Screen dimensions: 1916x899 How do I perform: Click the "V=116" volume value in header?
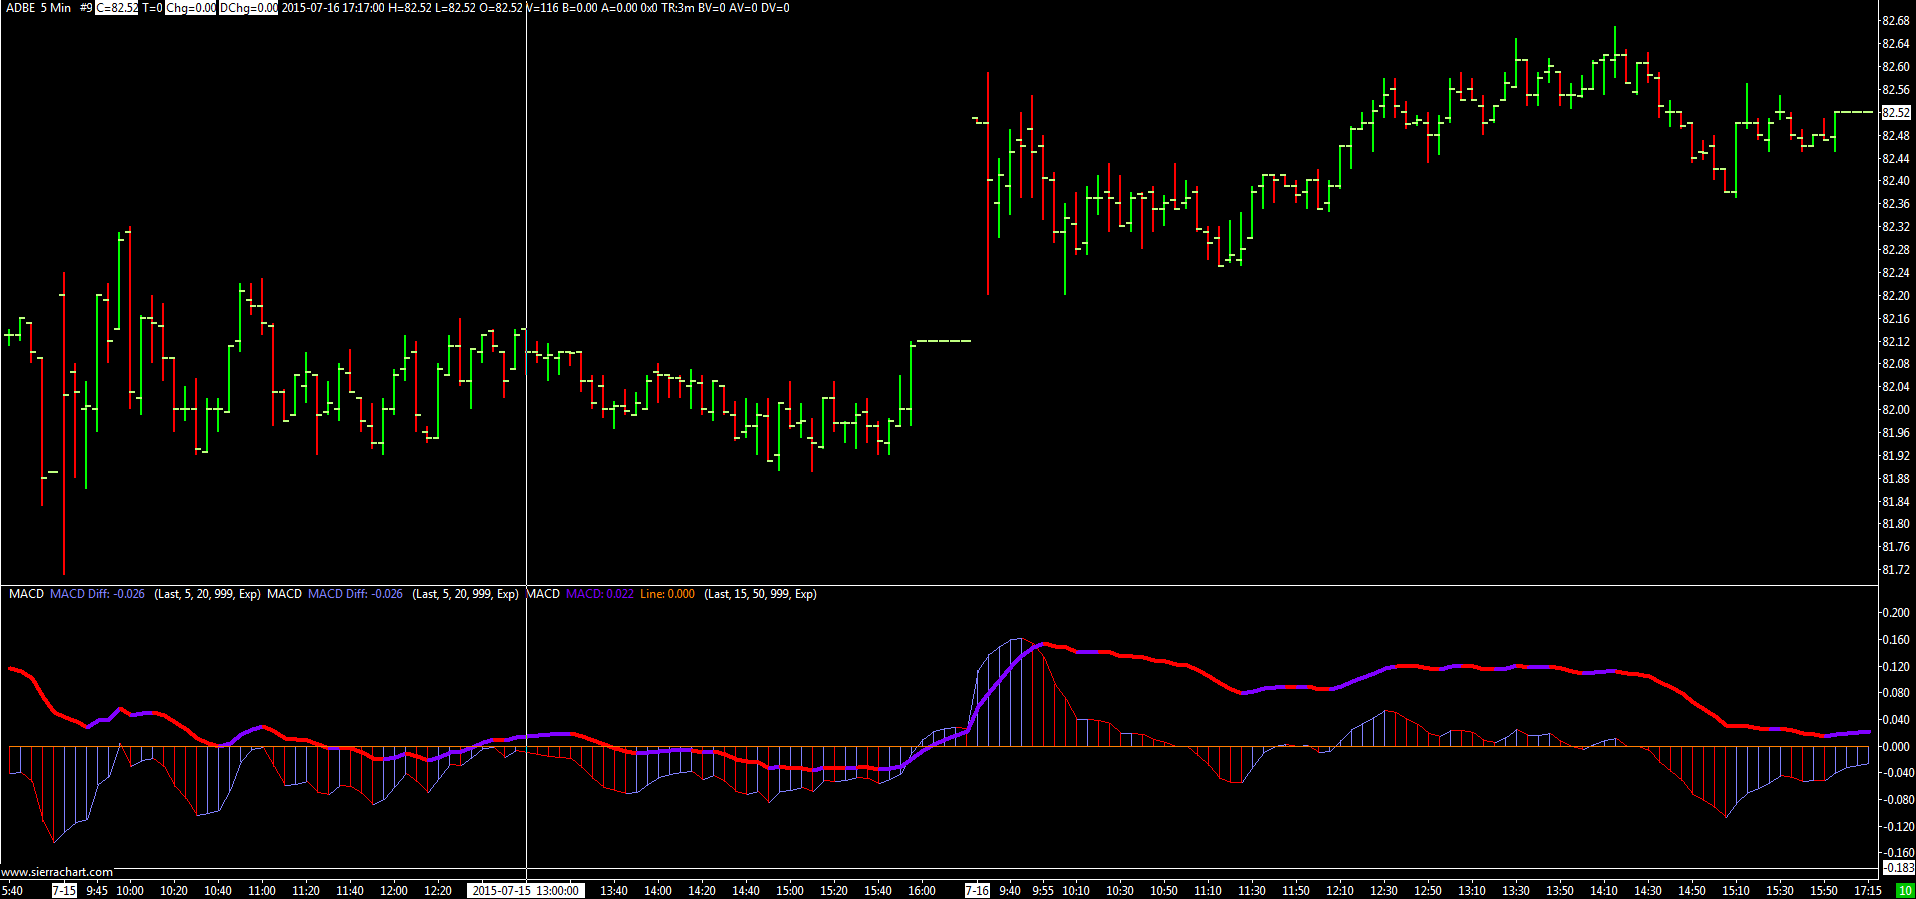[x=542, y=8]
